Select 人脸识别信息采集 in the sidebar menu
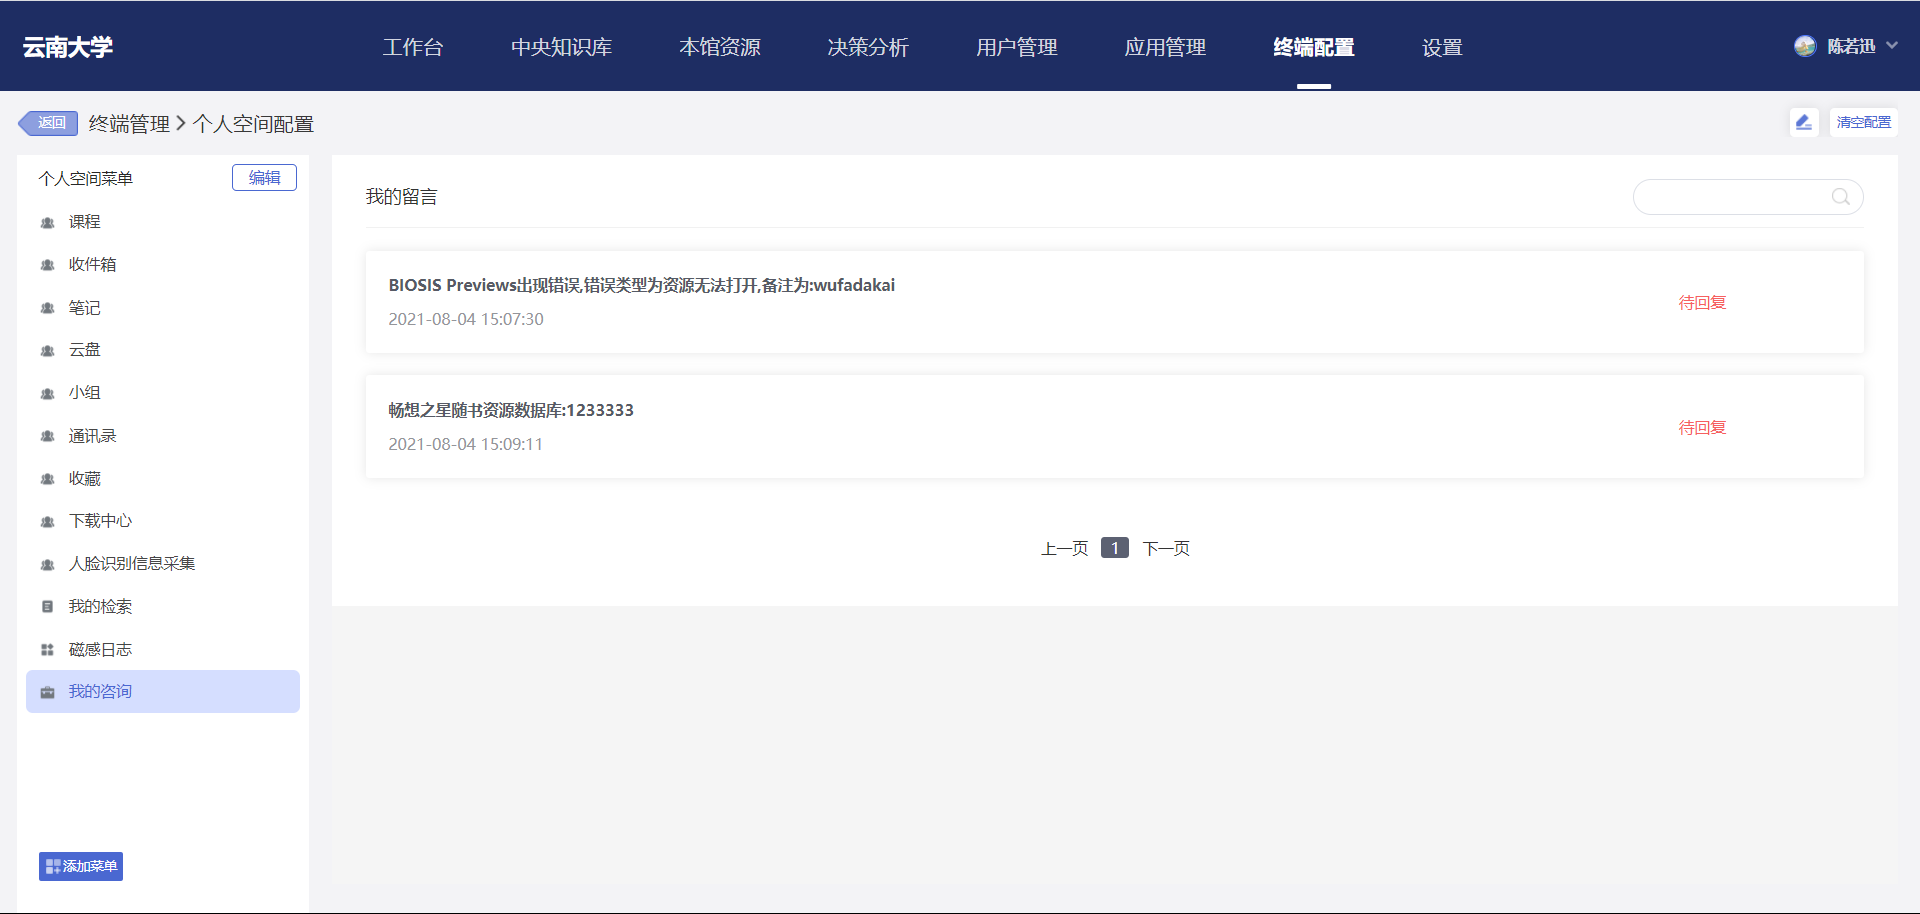 [163, 564]
